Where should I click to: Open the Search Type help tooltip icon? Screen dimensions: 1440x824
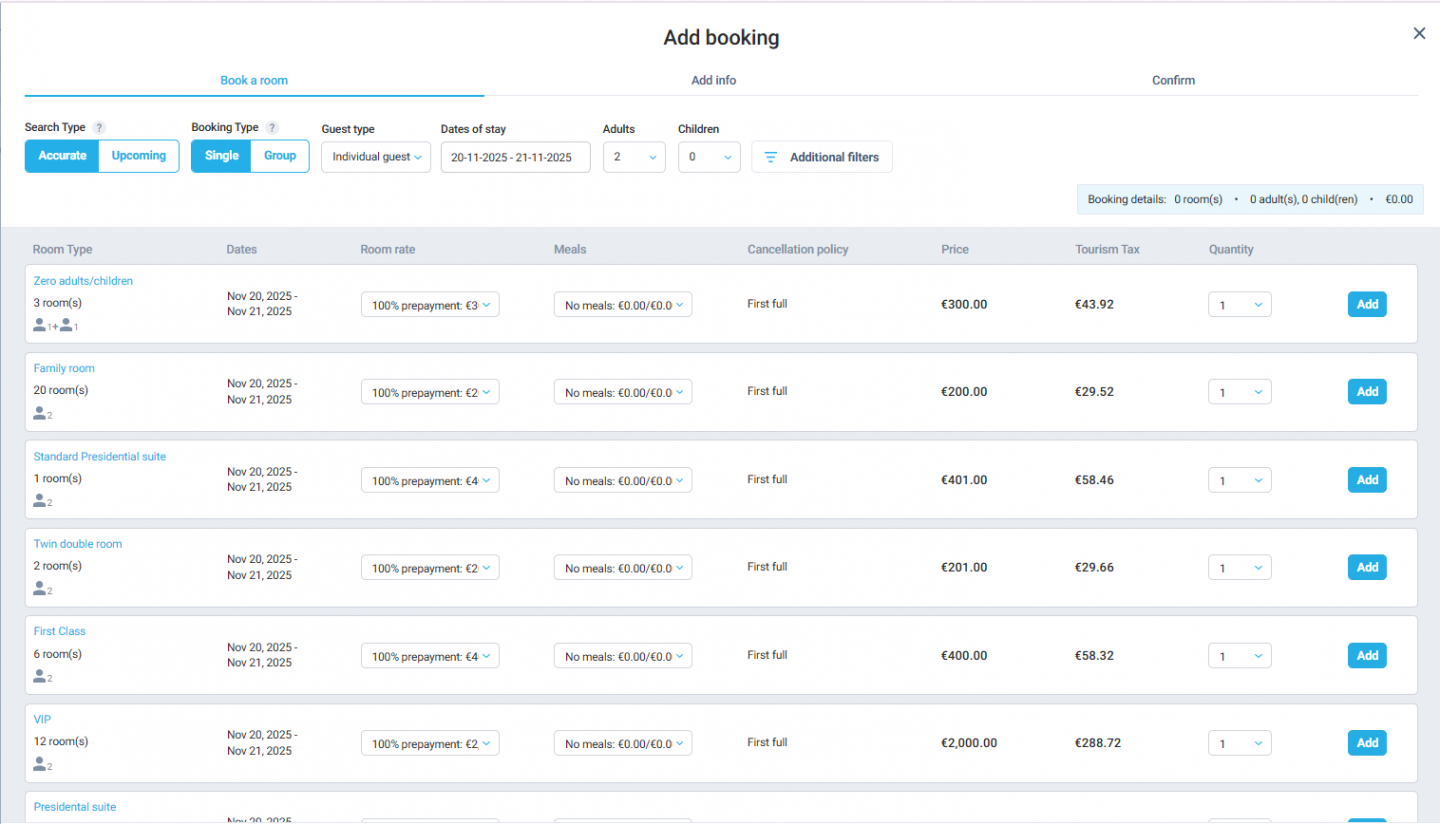[98, 127]
